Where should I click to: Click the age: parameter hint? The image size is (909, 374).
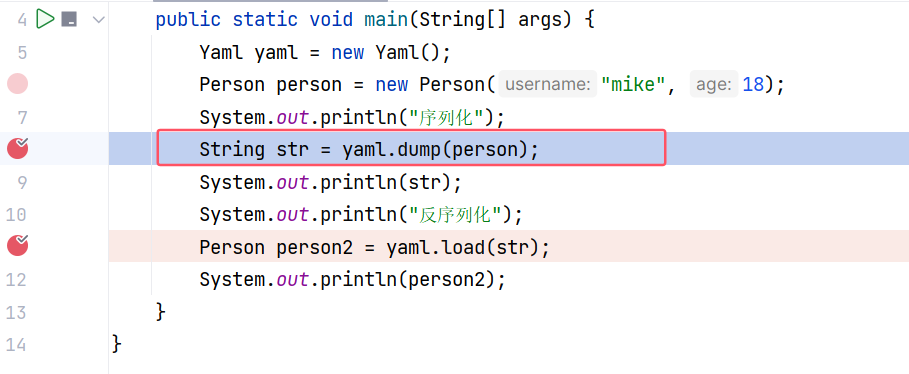coord(714,85)
